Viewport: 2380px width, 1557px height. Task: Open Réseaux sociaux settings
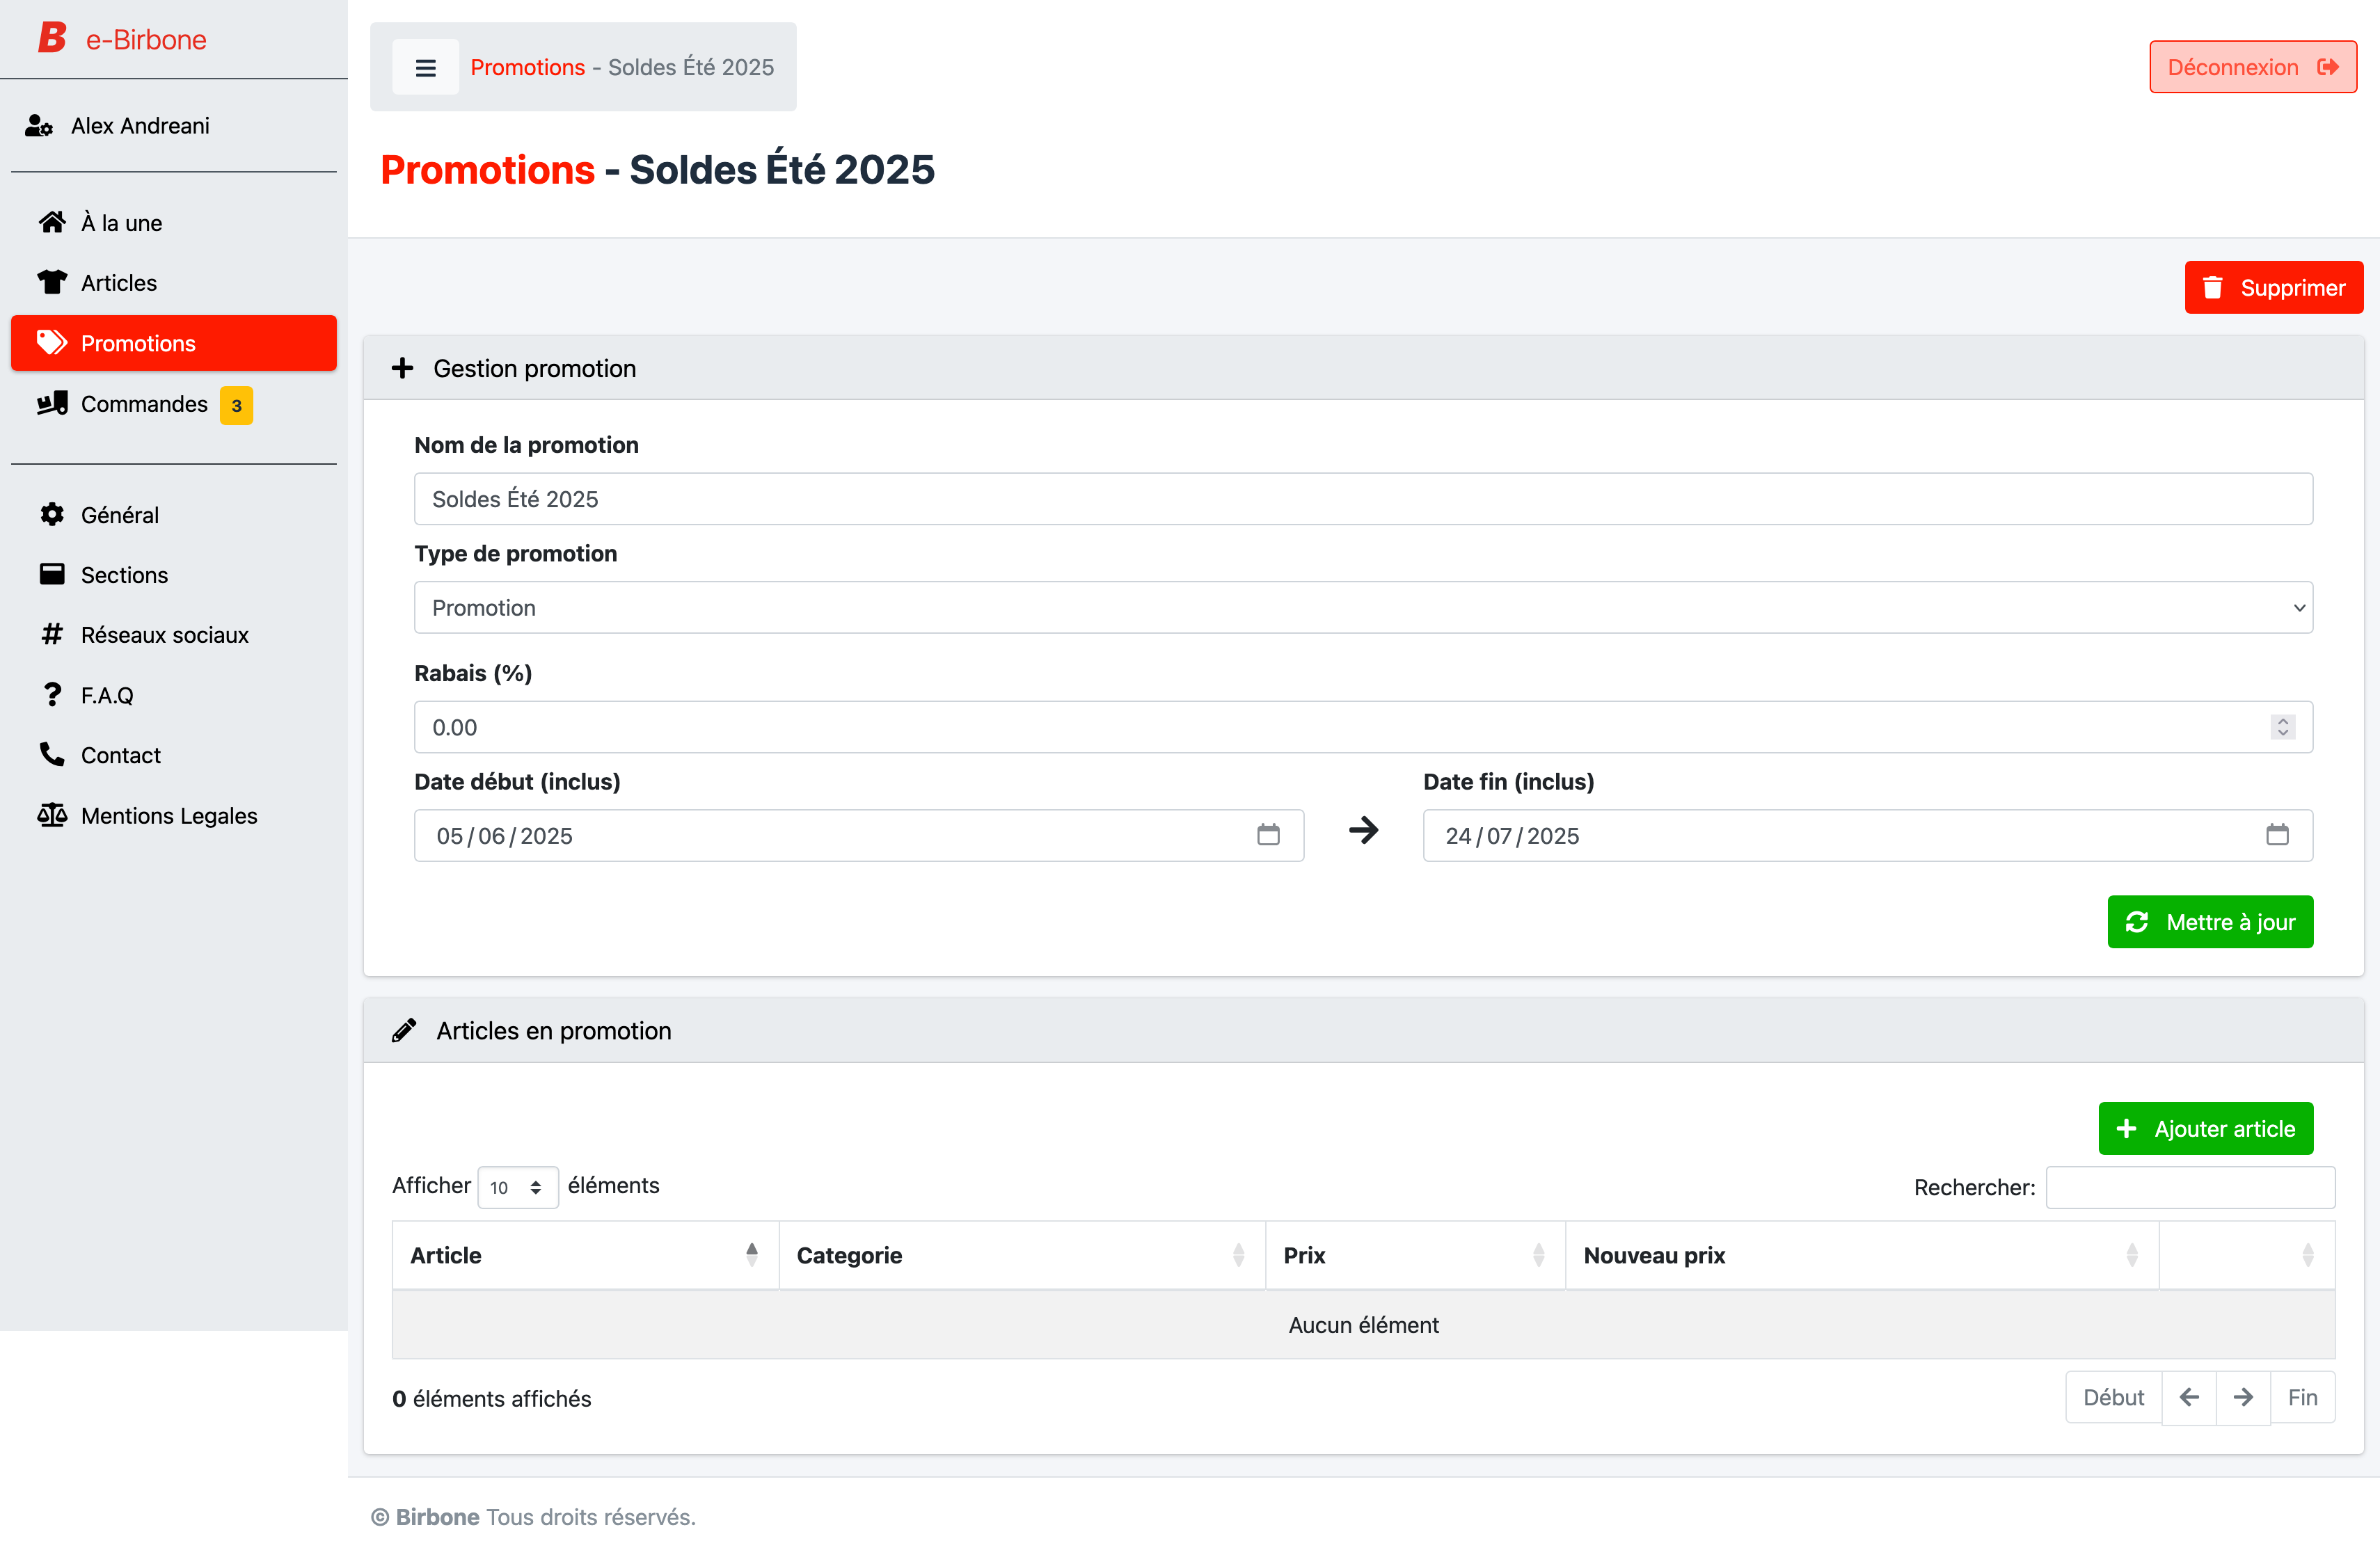[x=173, y=635]
